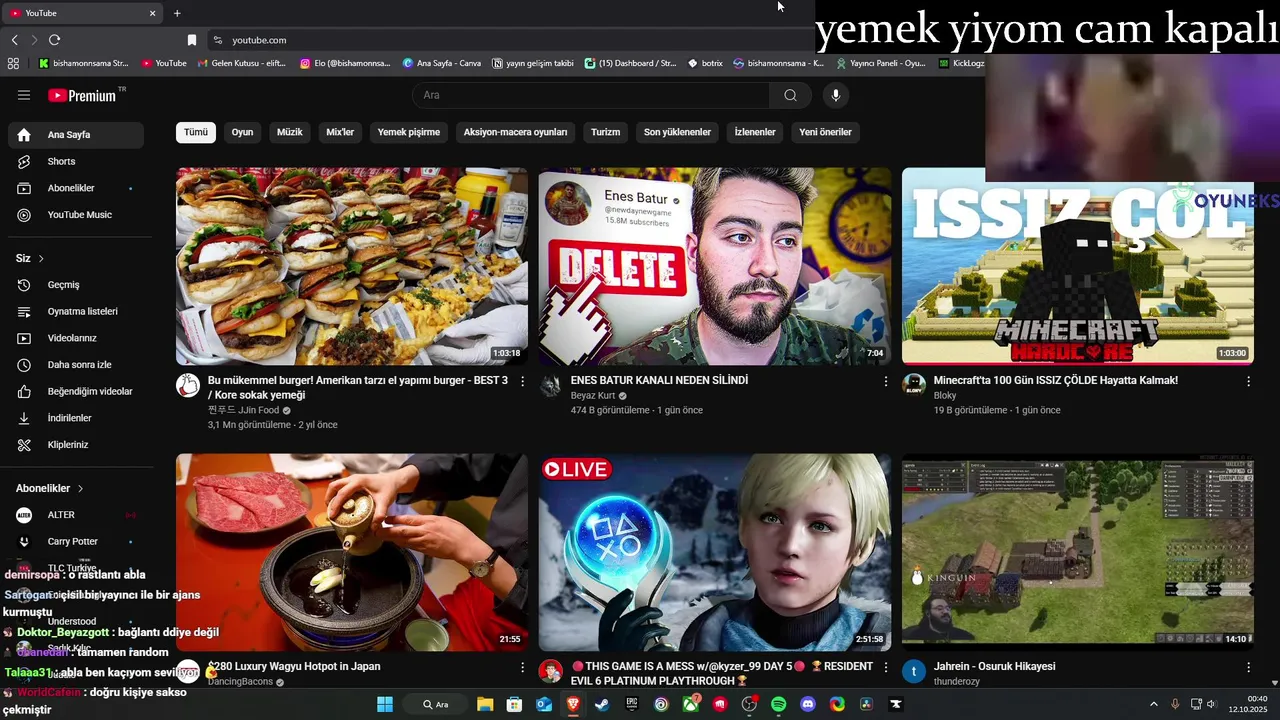Play the burger video thumbnail
This screenshot has height=720, width=1280.
click(x=352, y=266)
